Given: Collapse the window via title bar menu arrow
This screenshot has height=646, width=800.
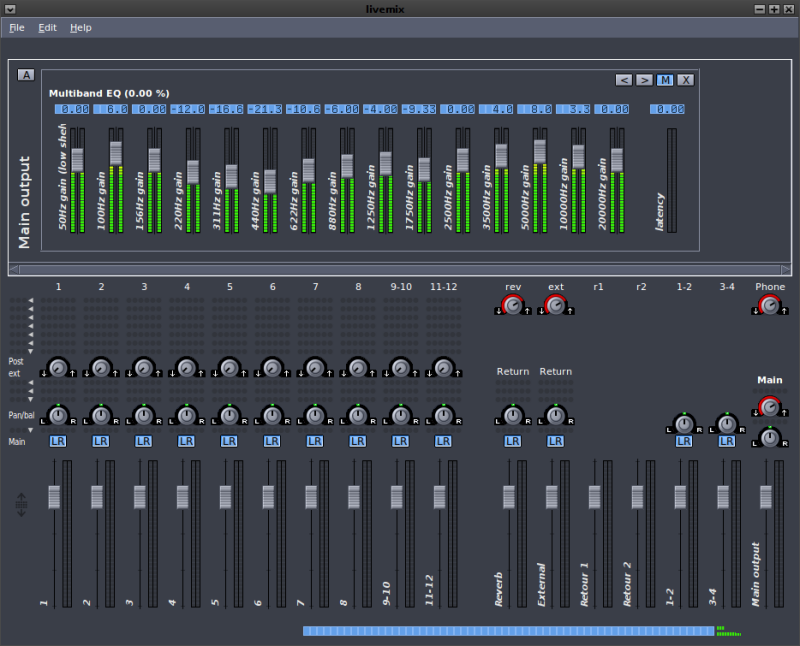Looking at the screenshot, I should pyautogui.click(x=11, y=8).
